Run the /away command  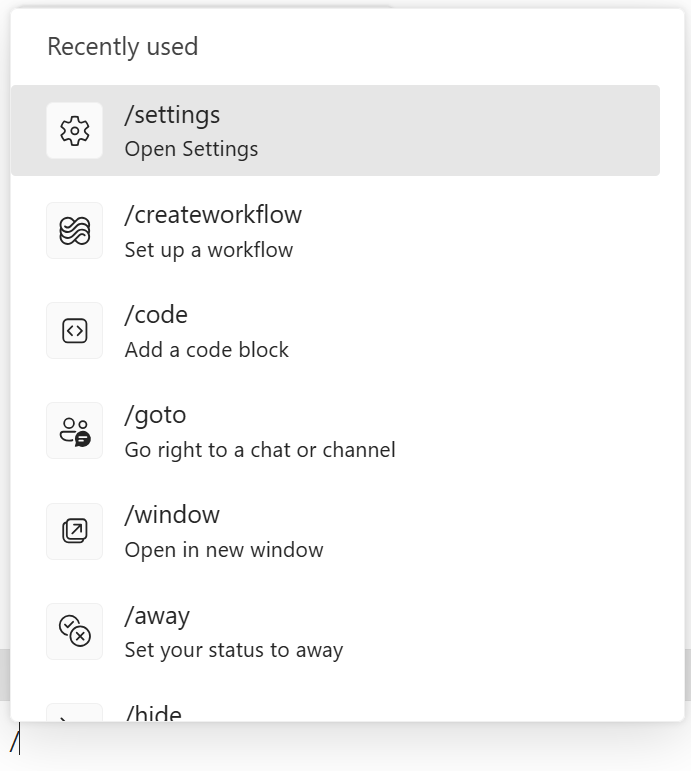coord(157,615)
